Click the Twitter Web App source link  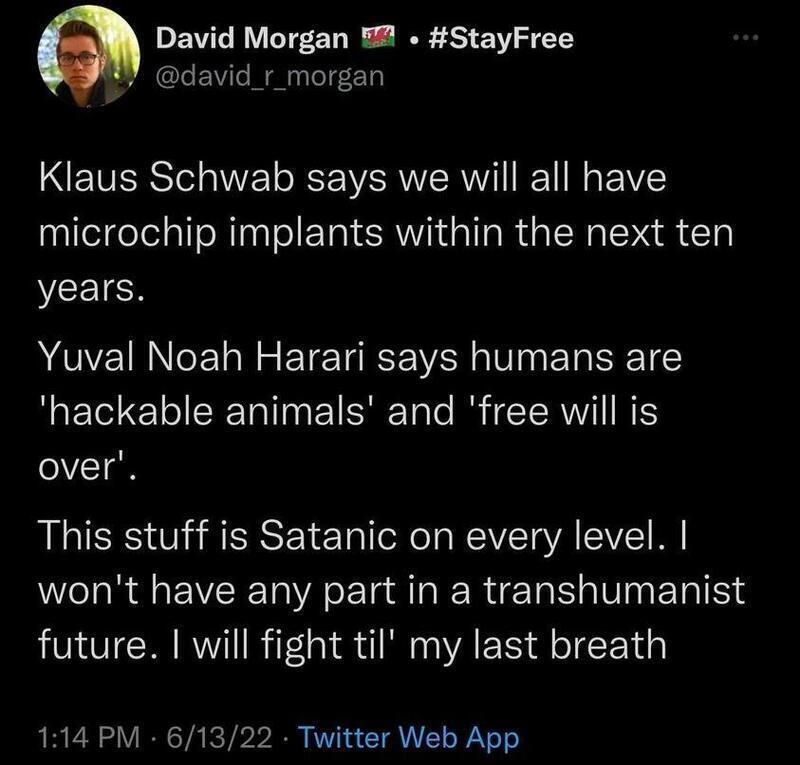(x=408, y=737)
